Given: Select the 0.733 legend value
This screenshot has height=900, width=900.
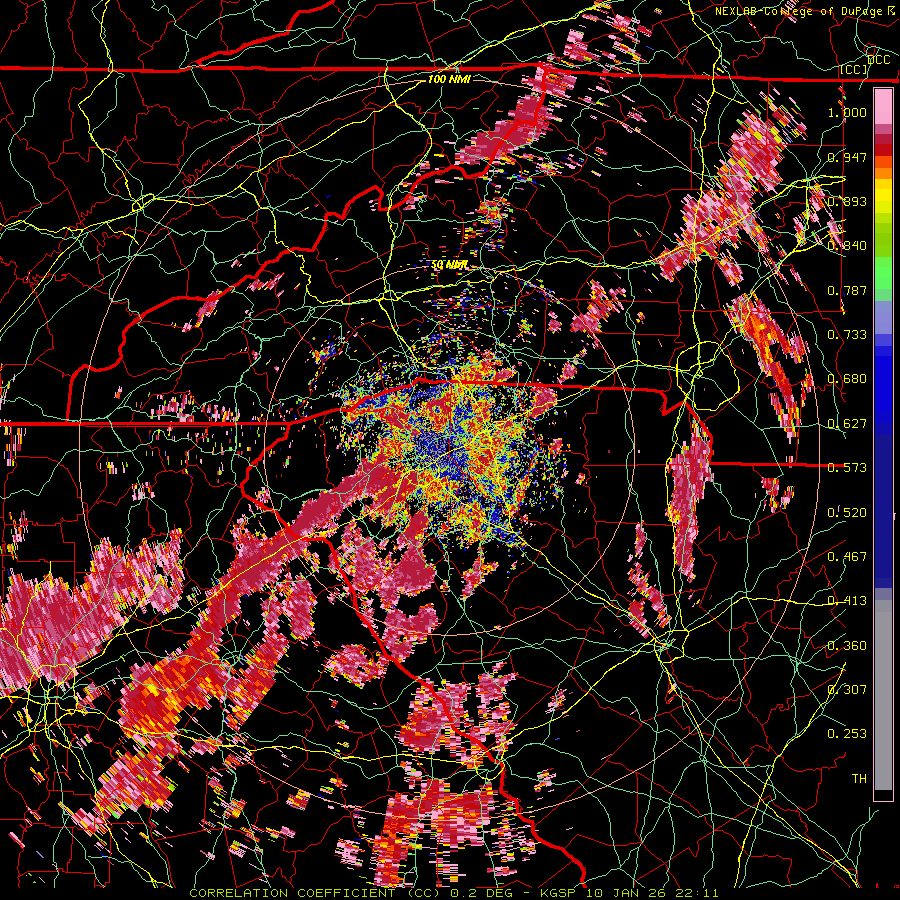Looking at the screenshot, I should 847,335.
